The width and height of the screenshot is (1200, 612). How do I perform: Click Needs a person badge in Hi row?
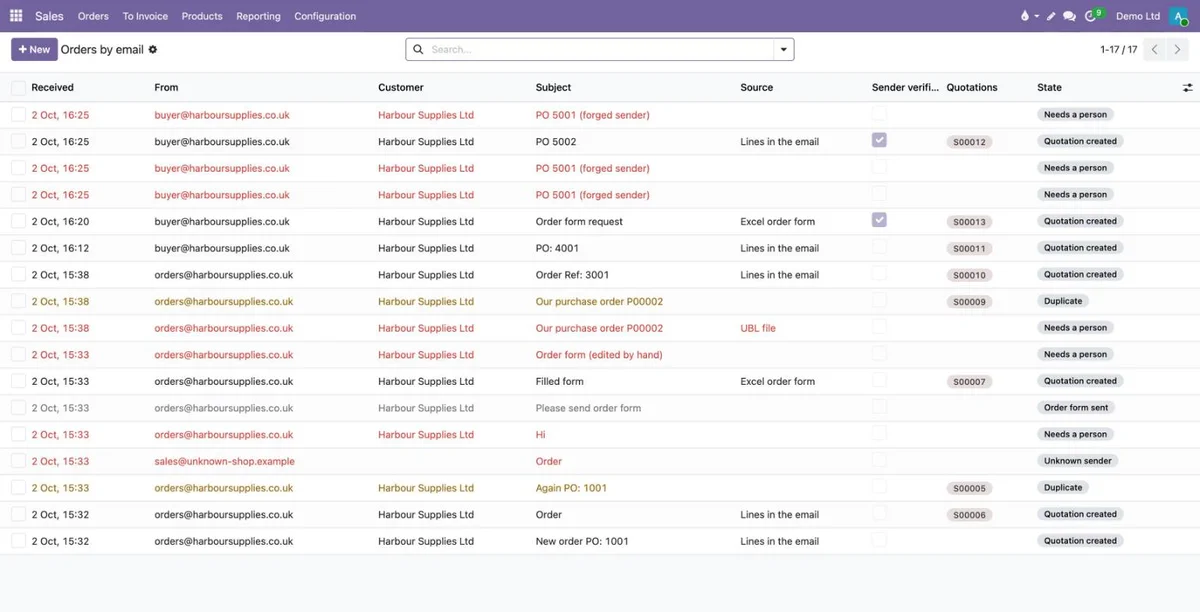1075,435
